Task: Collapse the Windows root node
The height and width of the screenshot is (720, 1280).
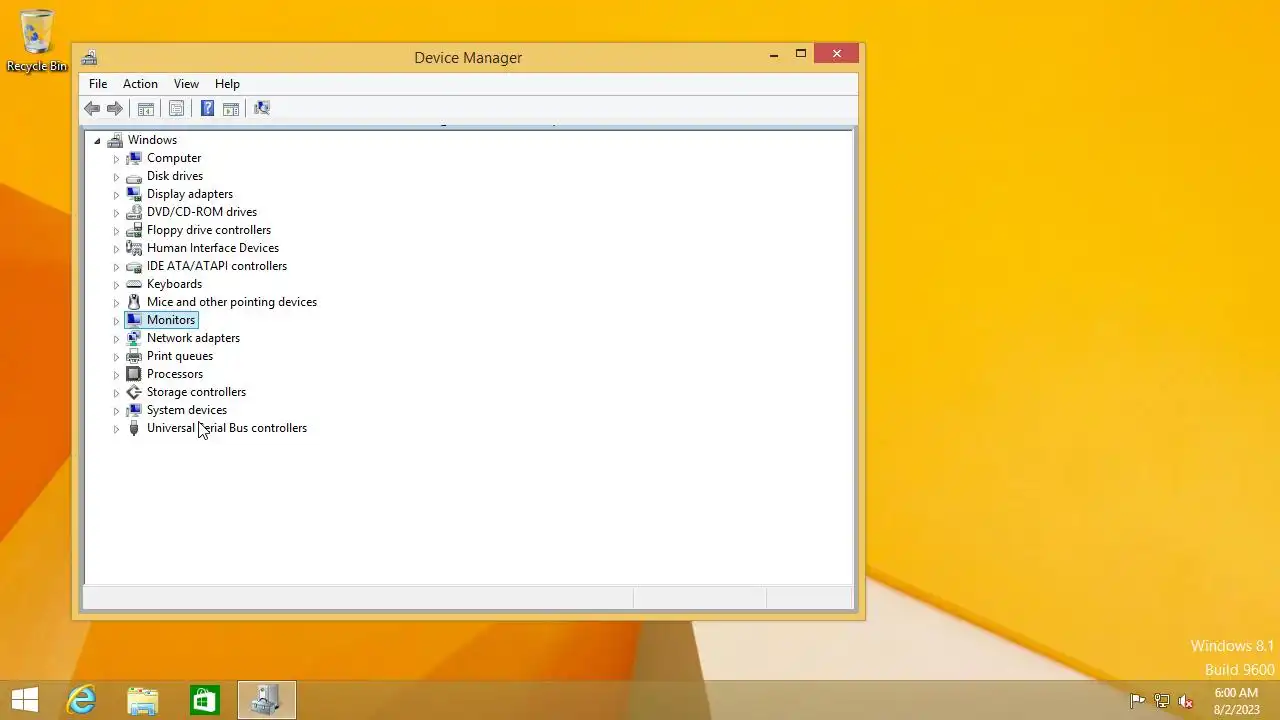Action: coord(97,141)
